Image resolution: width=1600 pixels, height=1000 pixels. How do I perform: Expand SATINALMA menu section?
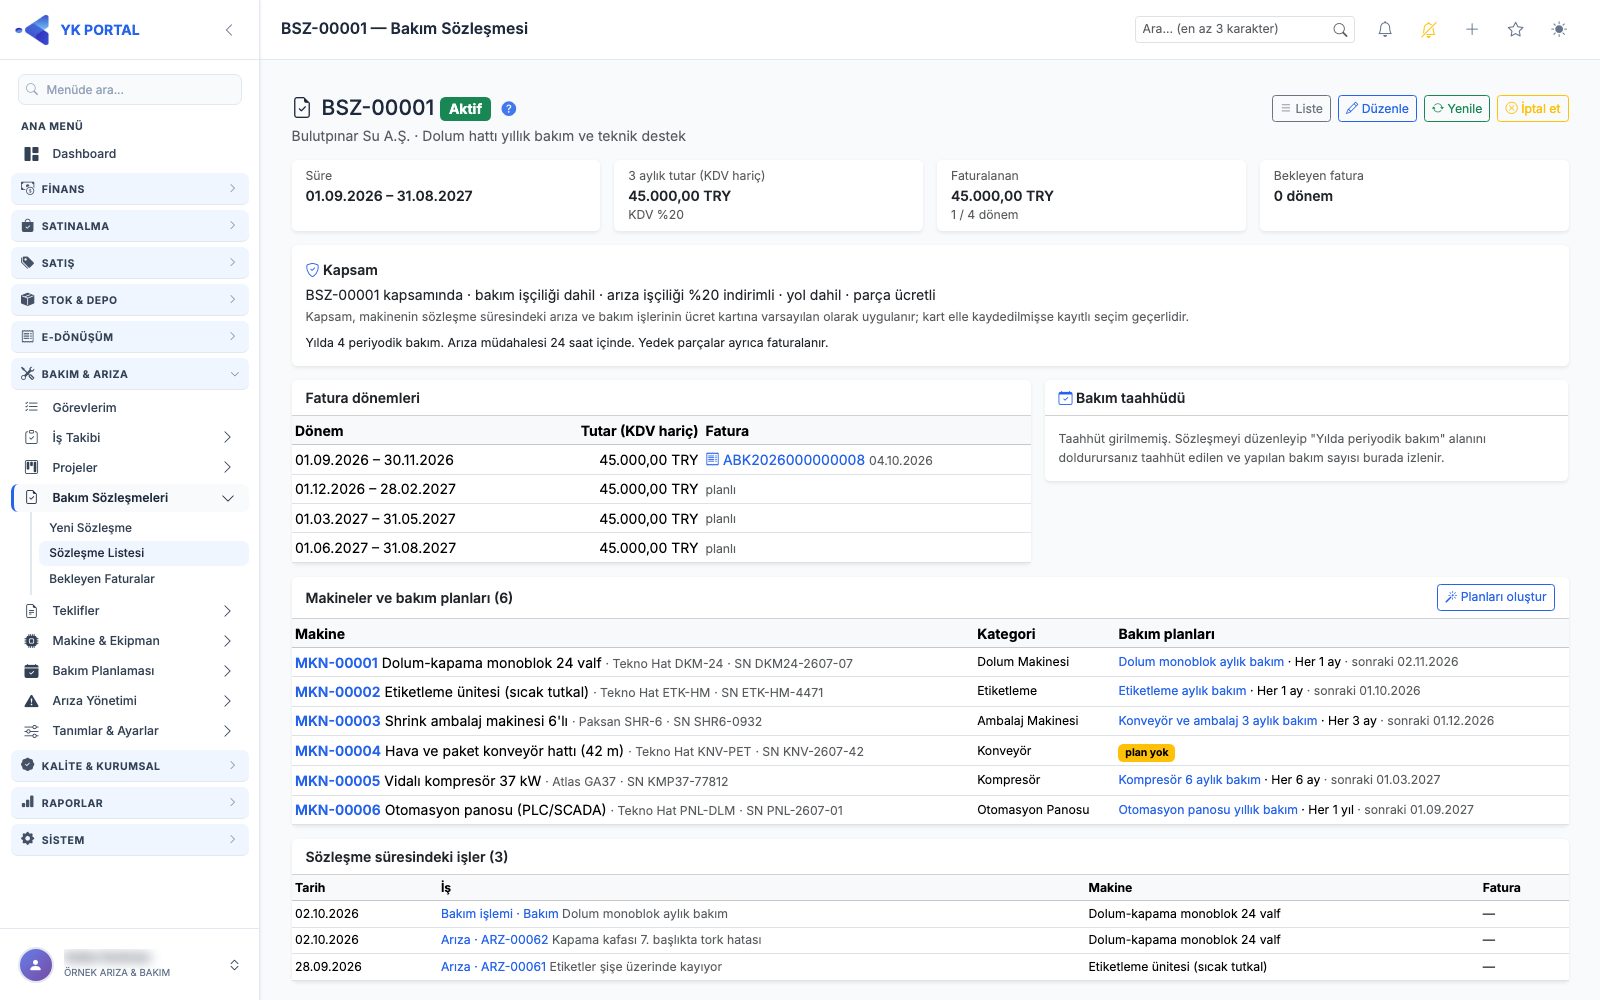130,226
